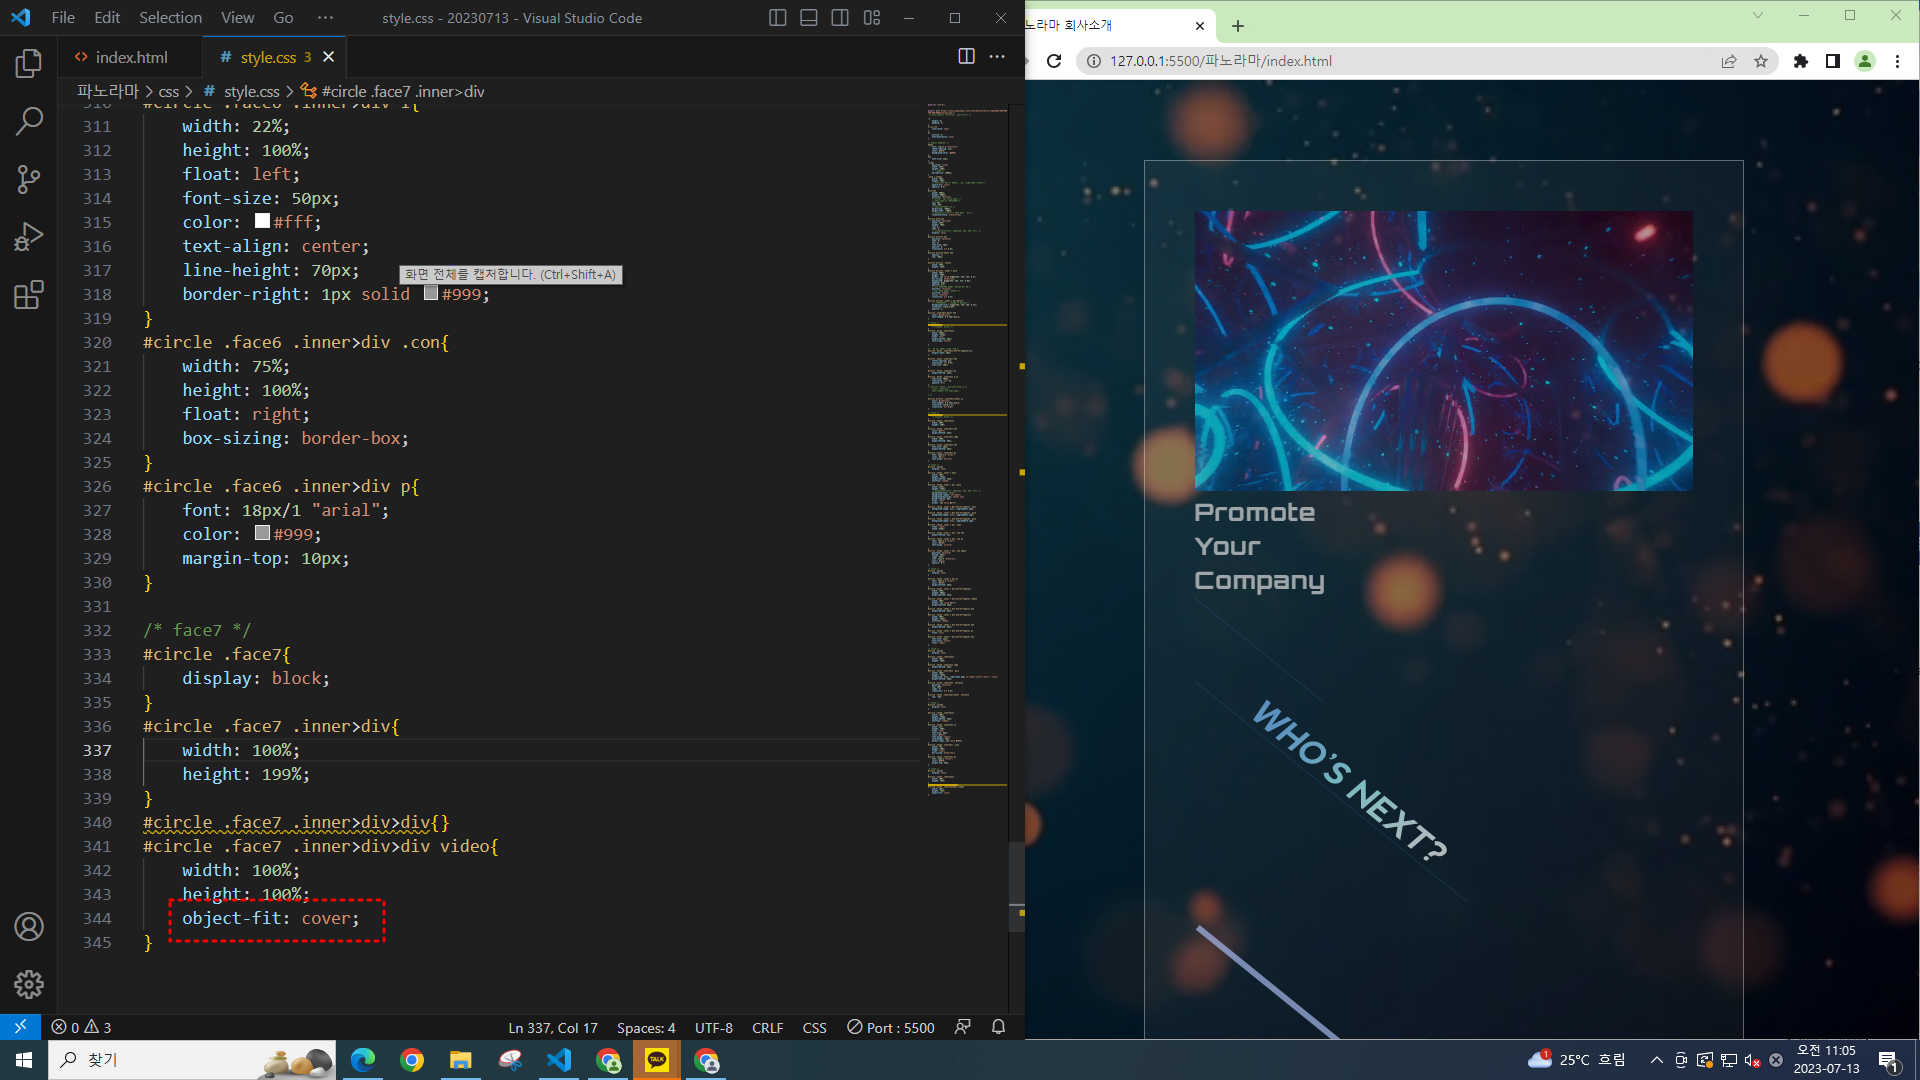Open the Explorer view in activity bar
The image size is (1920, 1080).
tap(29, 64)
